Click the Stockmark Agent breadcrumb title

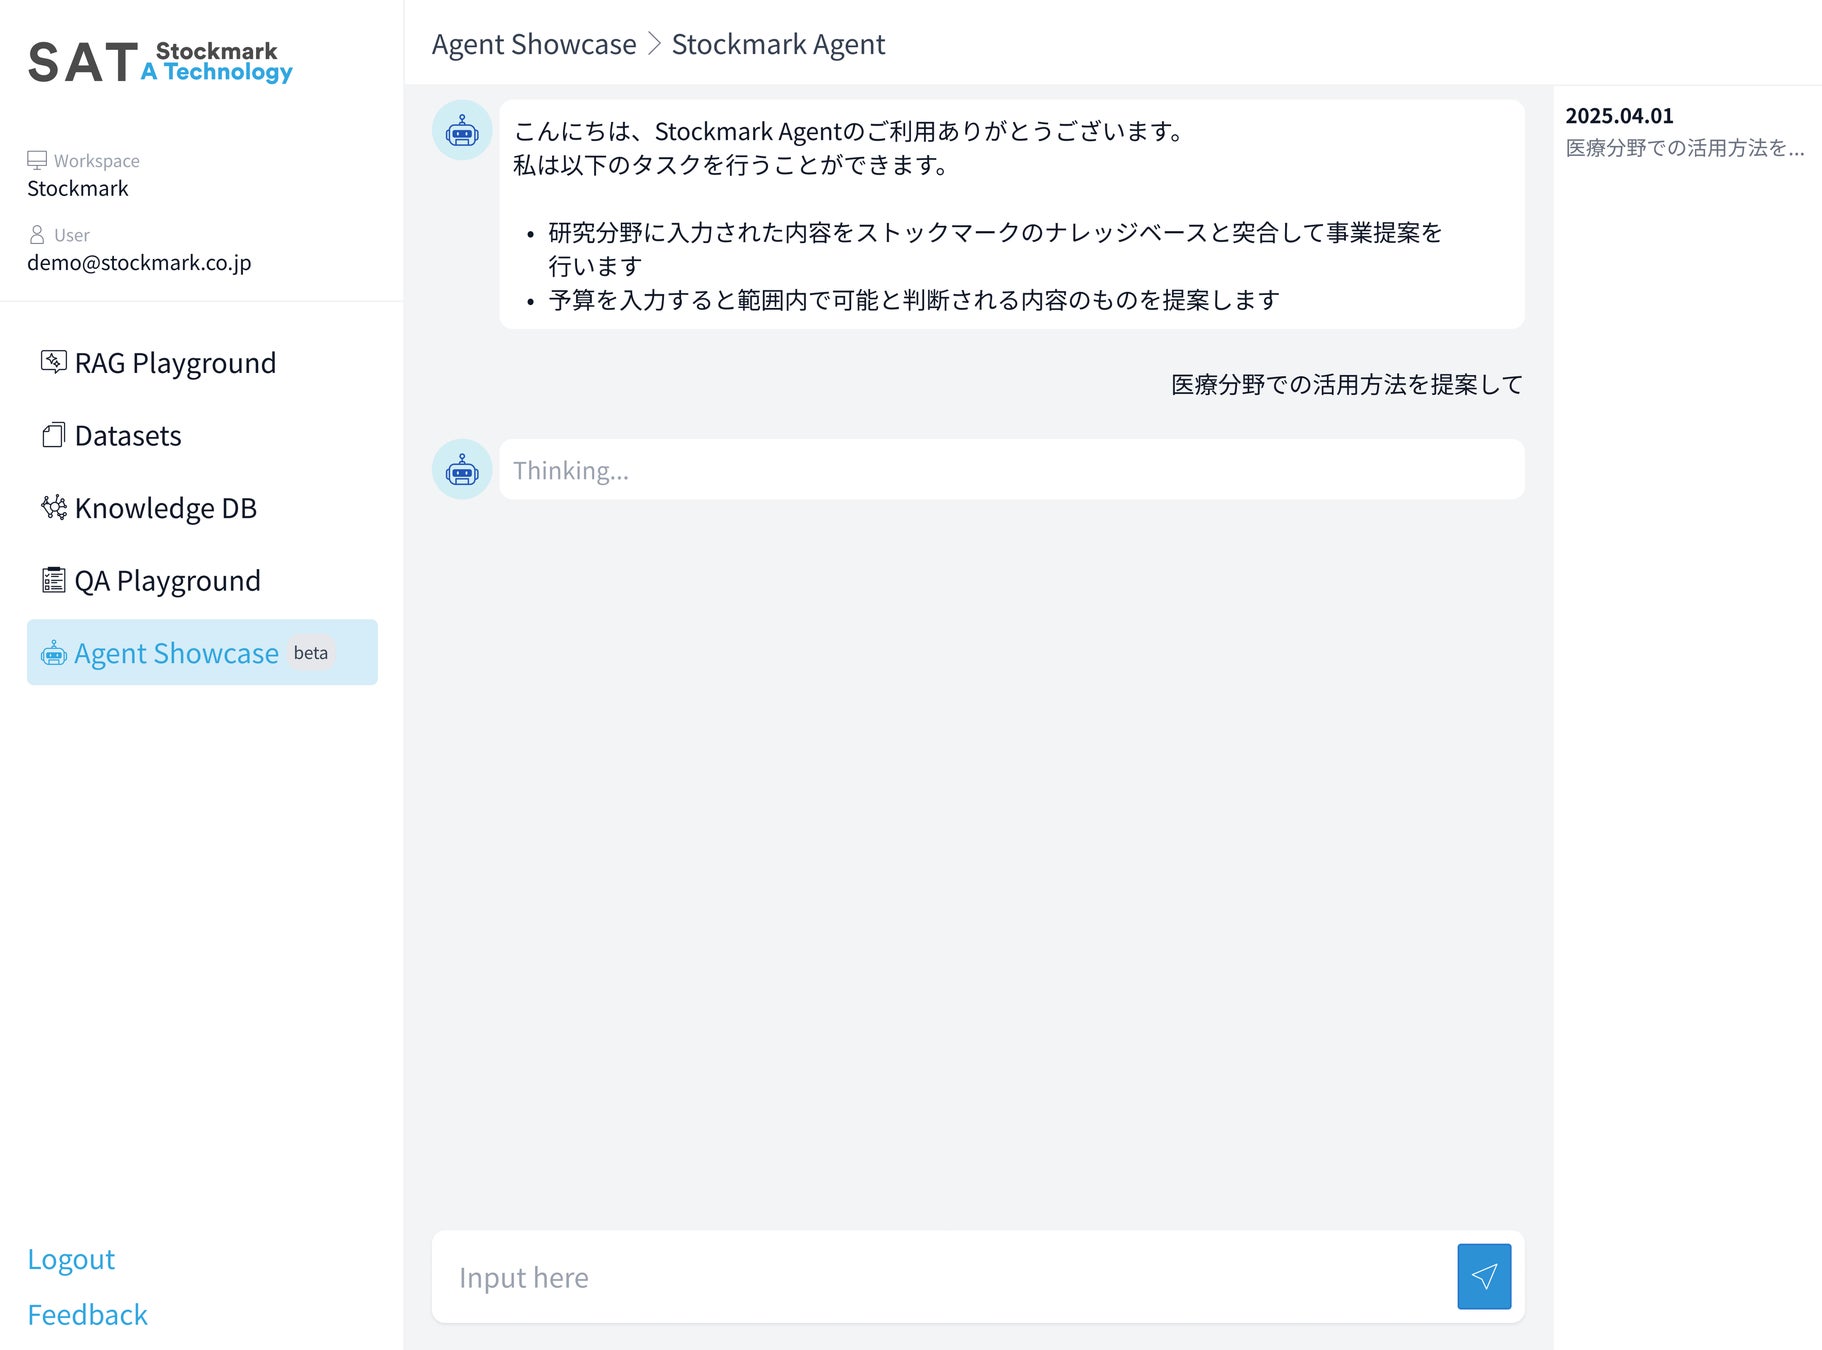(778, 44)
